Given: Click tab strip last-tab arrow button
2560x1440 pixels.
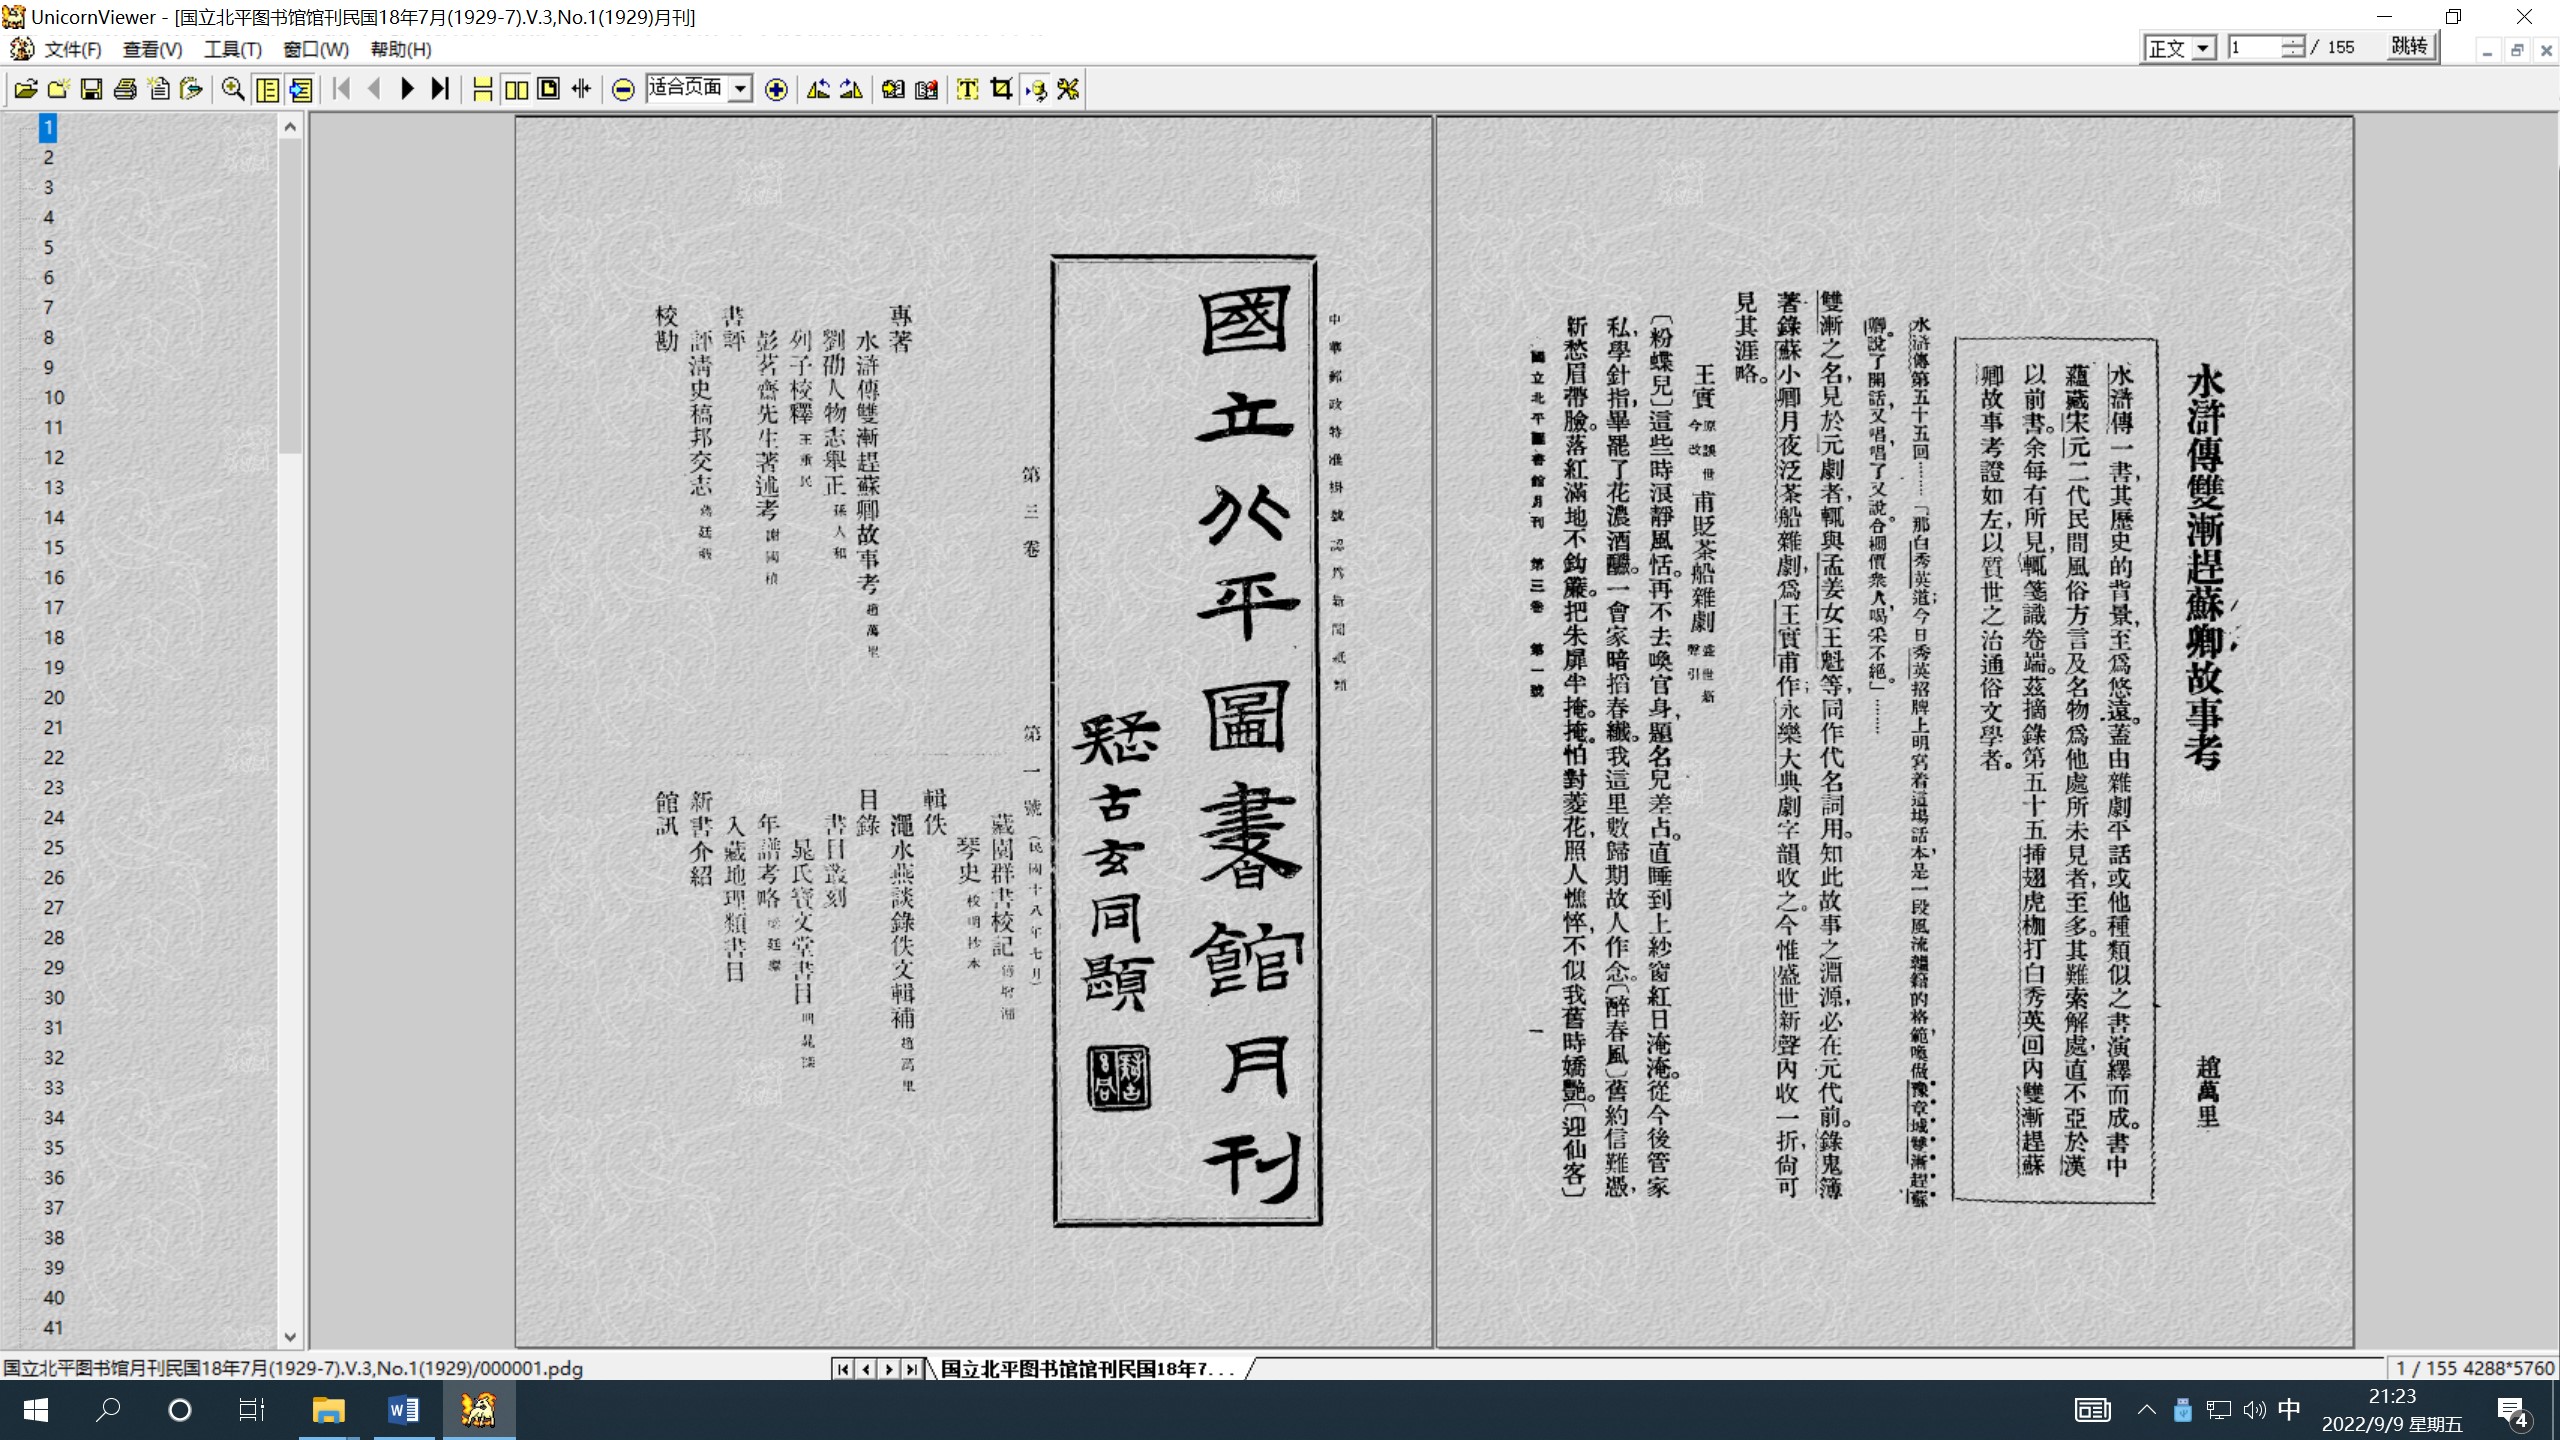Looking at the screenshot, I should coord(911,1369).
